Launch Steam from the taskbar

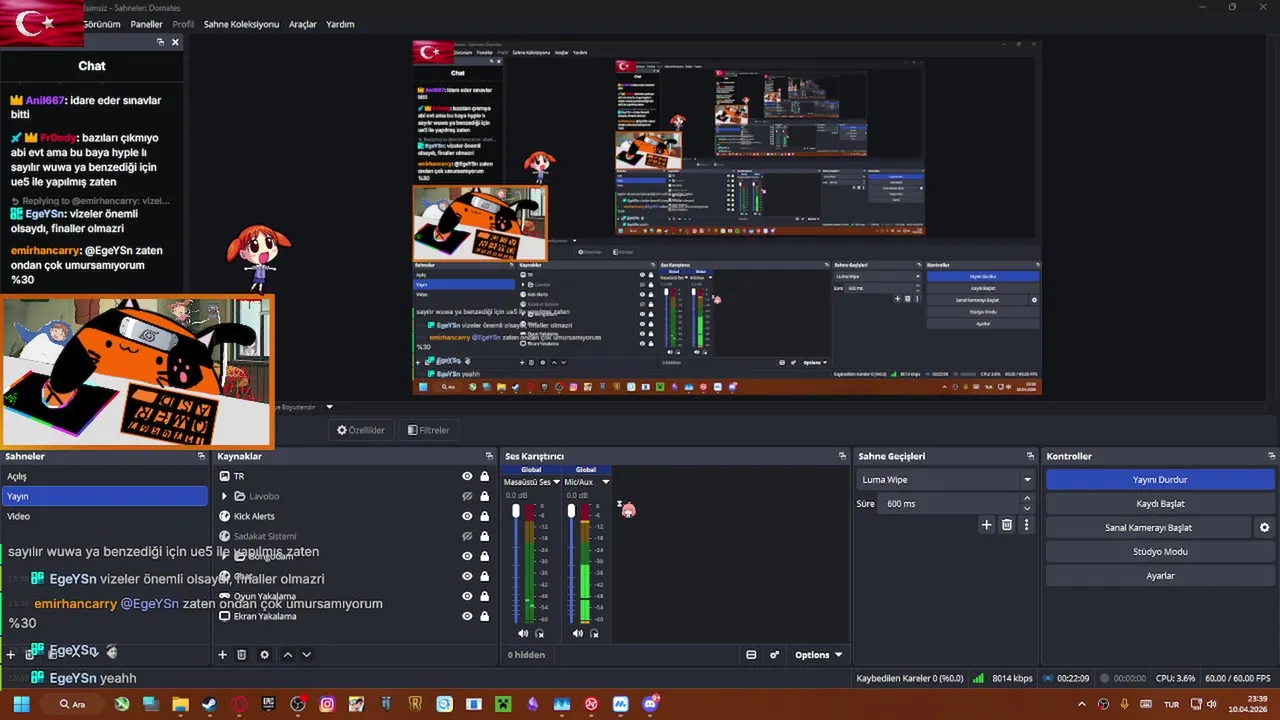point(209,704)
